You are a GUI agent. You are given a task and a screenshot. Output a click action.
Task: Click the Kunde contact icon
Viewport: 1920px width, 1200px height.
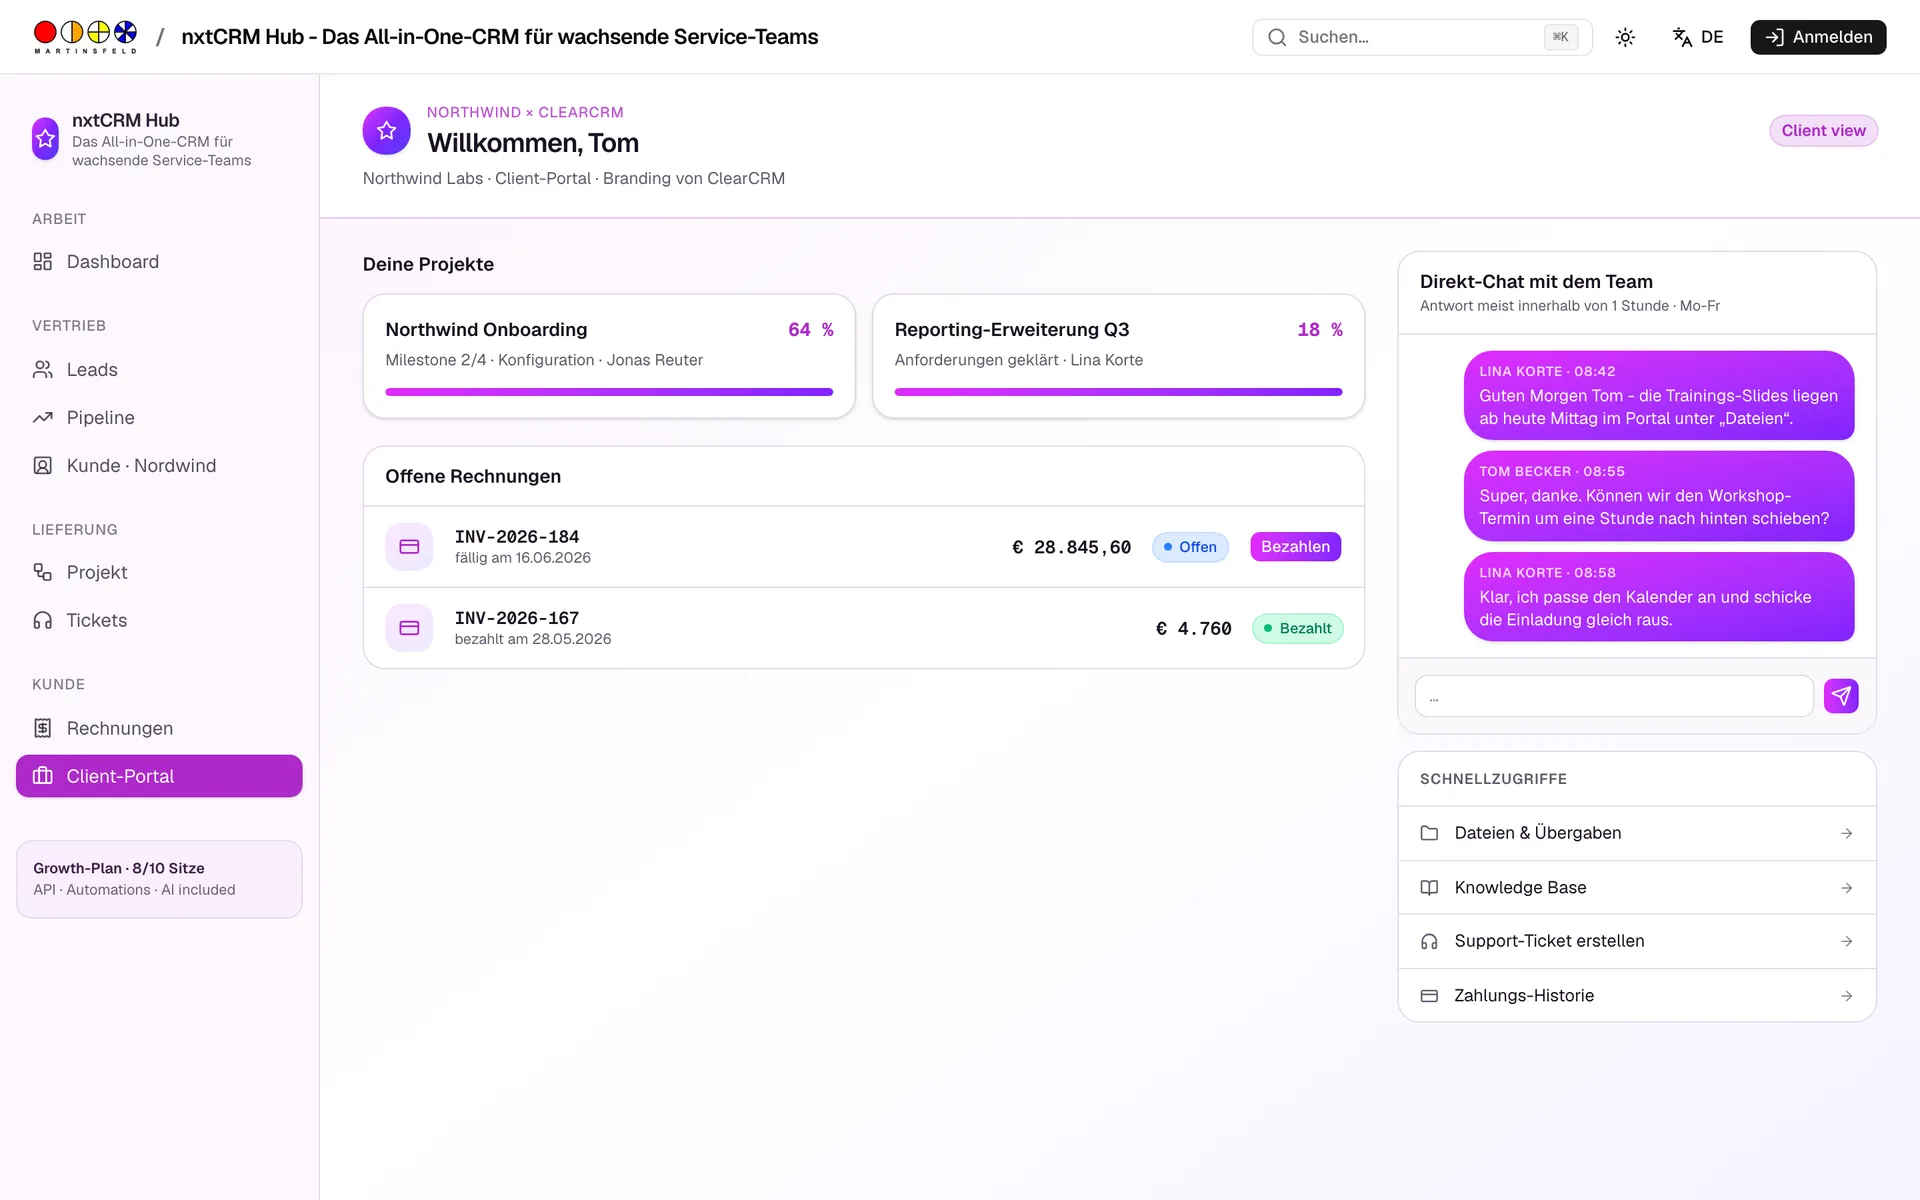pyautogui.click(x=42, y=466)
